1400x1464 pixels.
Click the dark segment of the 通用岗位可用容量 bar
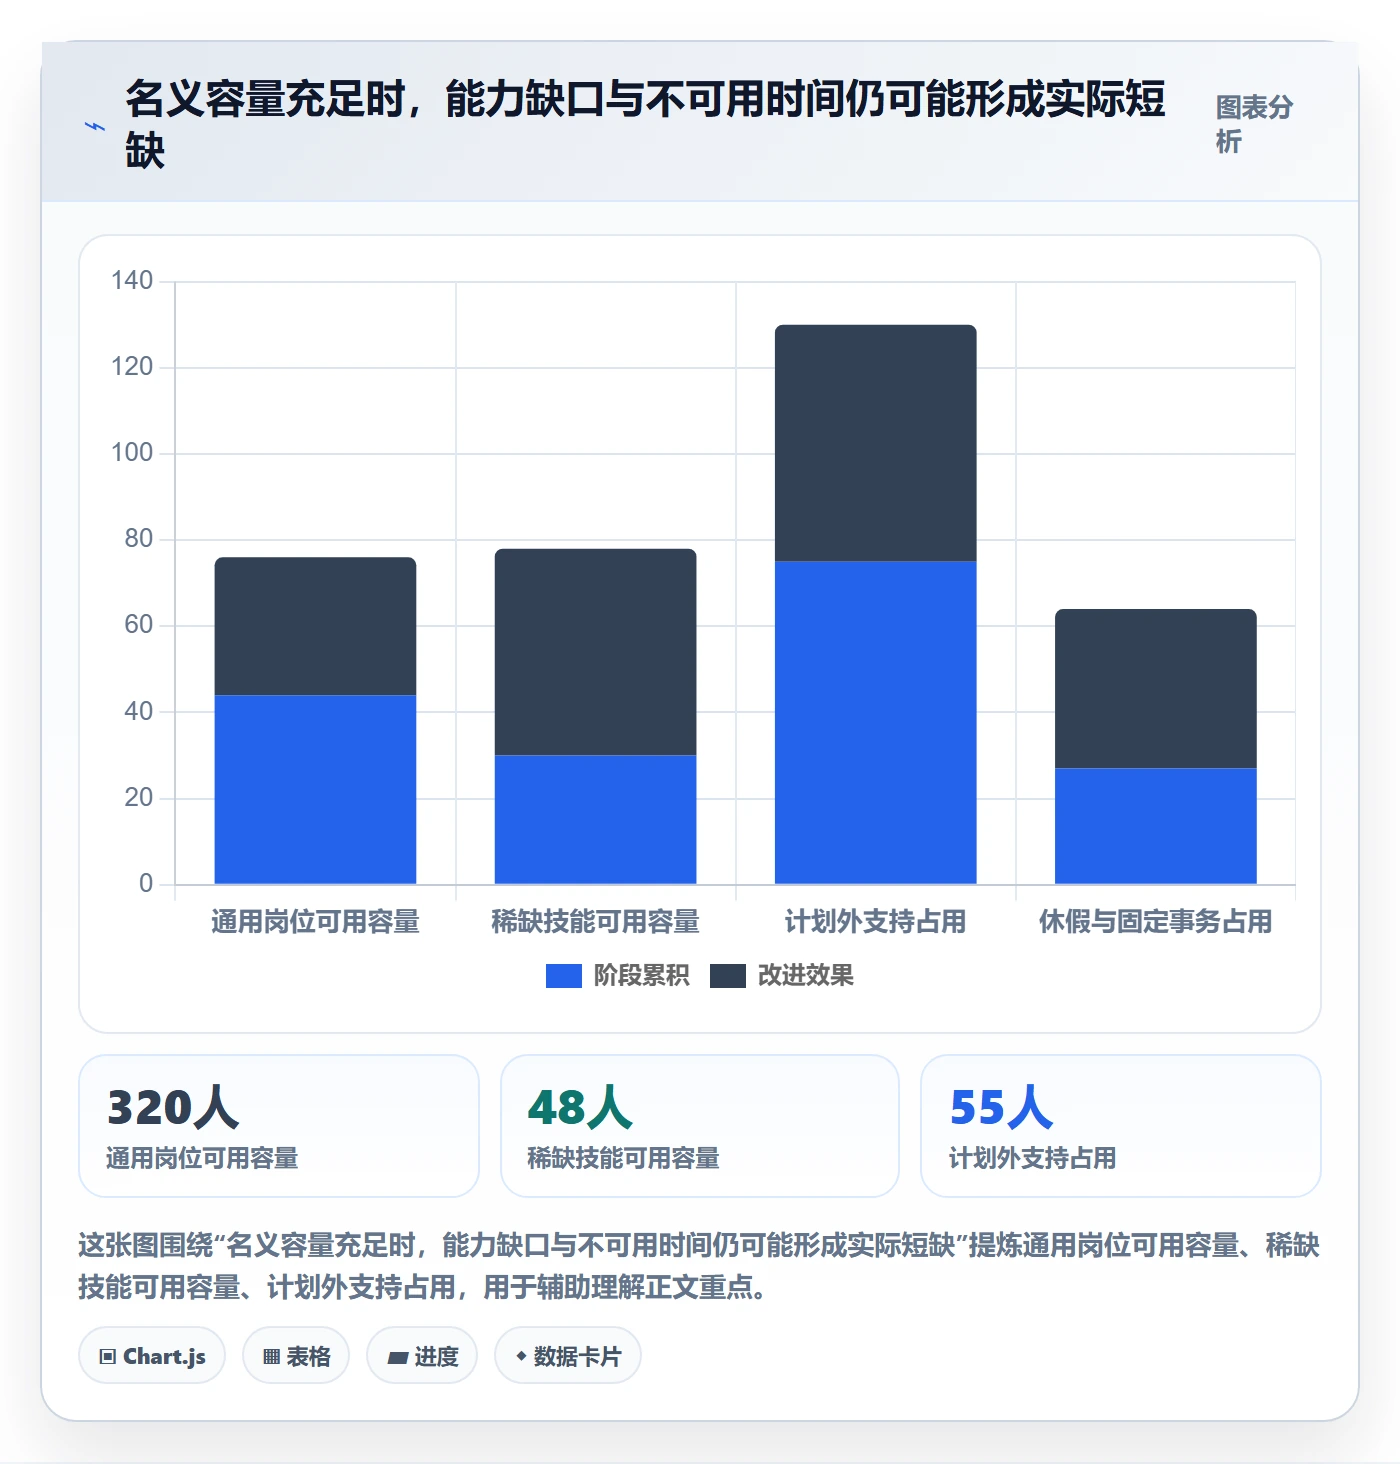pyautogui.click(x=315, y=626)
